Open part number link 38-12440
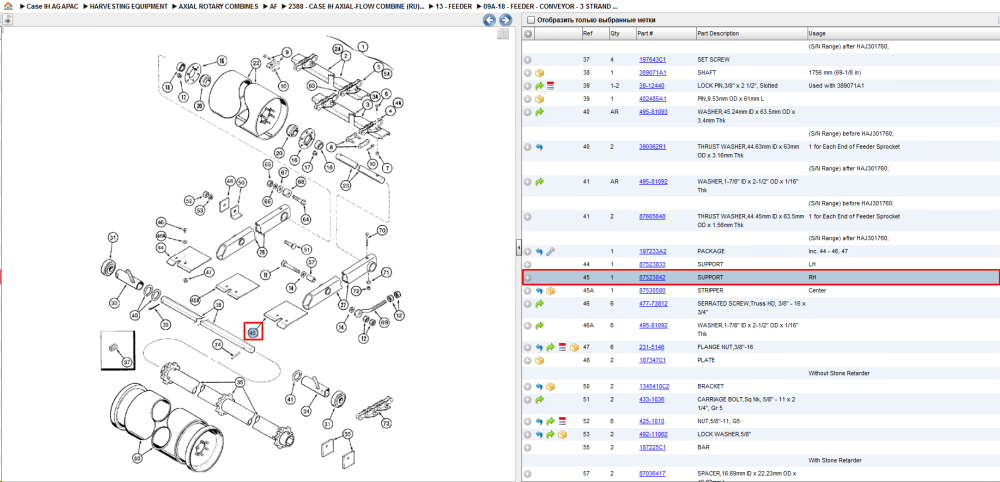Viewport: 1000px width, 482px height. [651, 85]
